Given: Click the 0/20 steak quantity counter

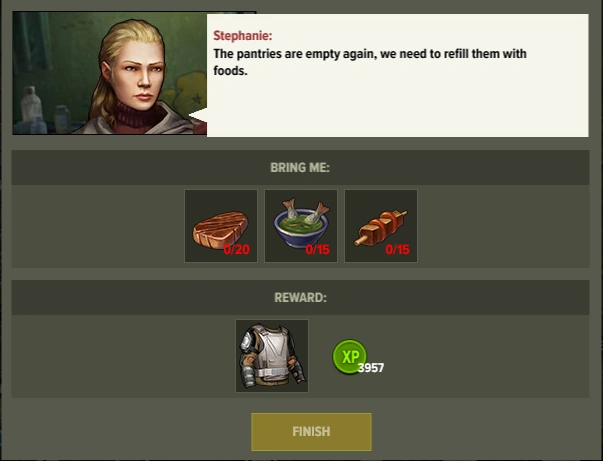Looking at the screenshot, I should pos(237,250).
